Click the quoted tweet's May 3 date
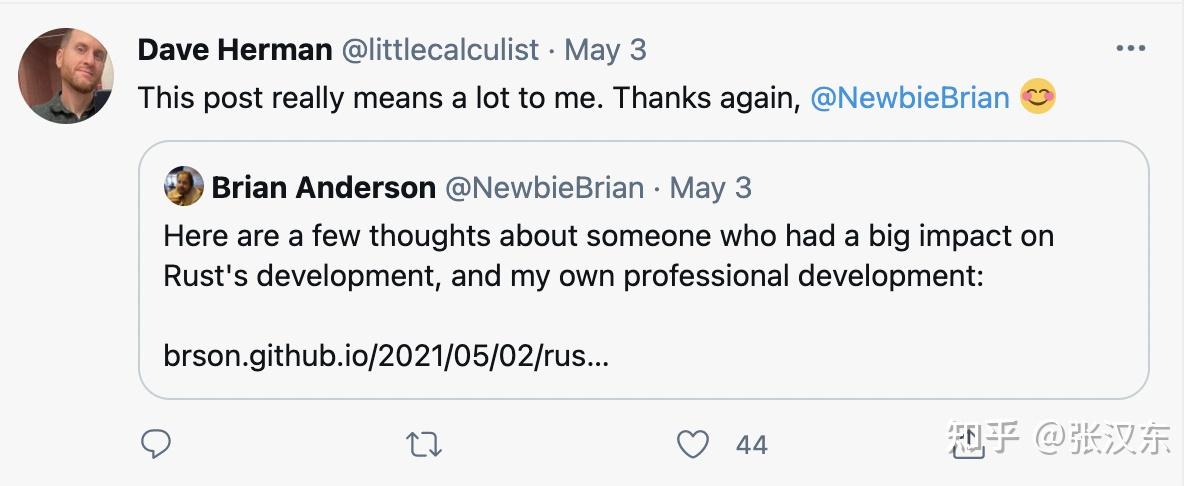Image resolution: width=1202 pixels, height=486 pixels. (x=710, y=187)
